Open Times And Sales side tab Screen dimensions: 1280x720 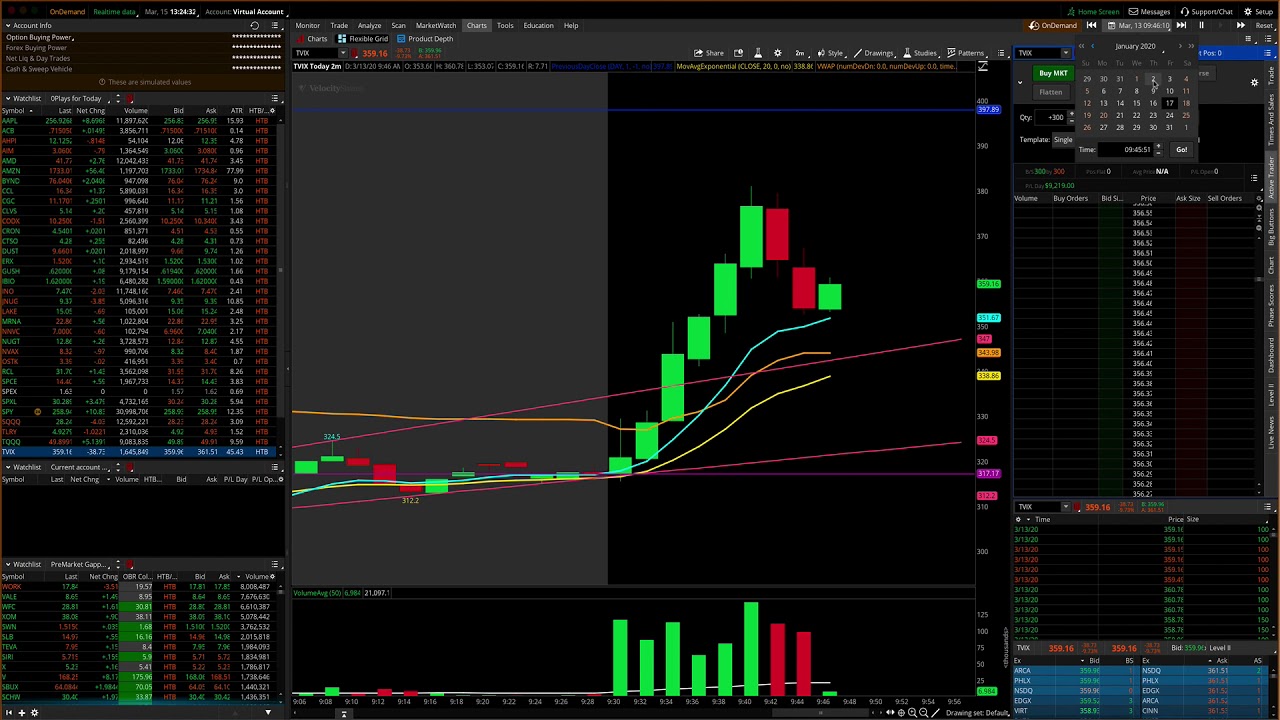1272,117
